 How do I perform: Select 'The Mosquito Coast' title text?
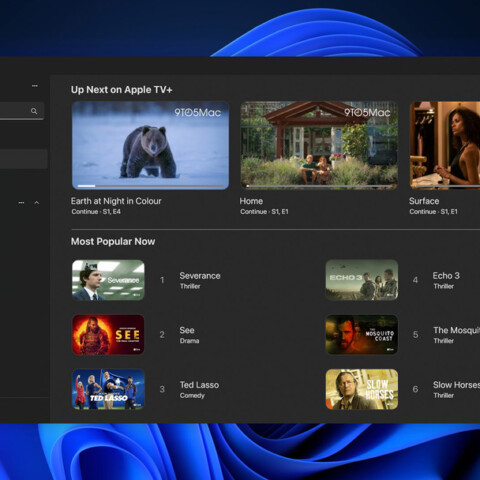tap(456, 330)
